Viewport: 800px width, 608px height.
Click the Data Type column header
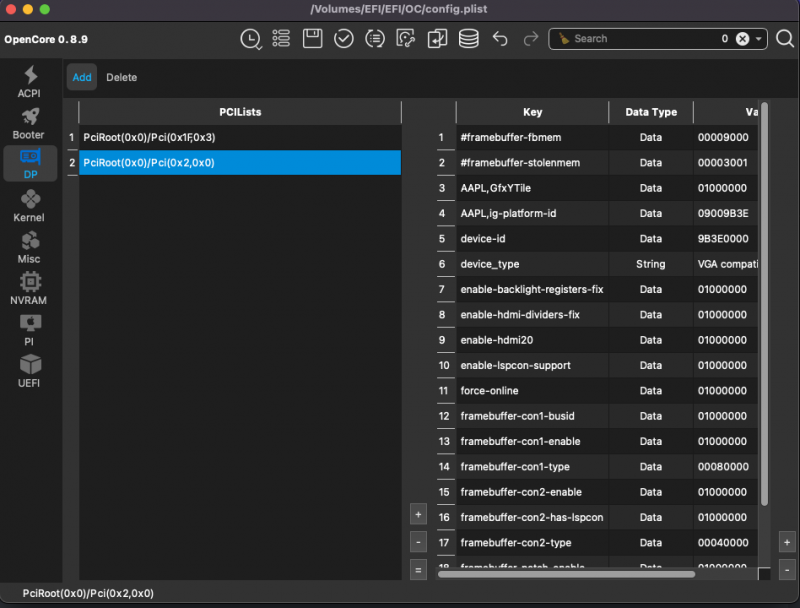650,112
